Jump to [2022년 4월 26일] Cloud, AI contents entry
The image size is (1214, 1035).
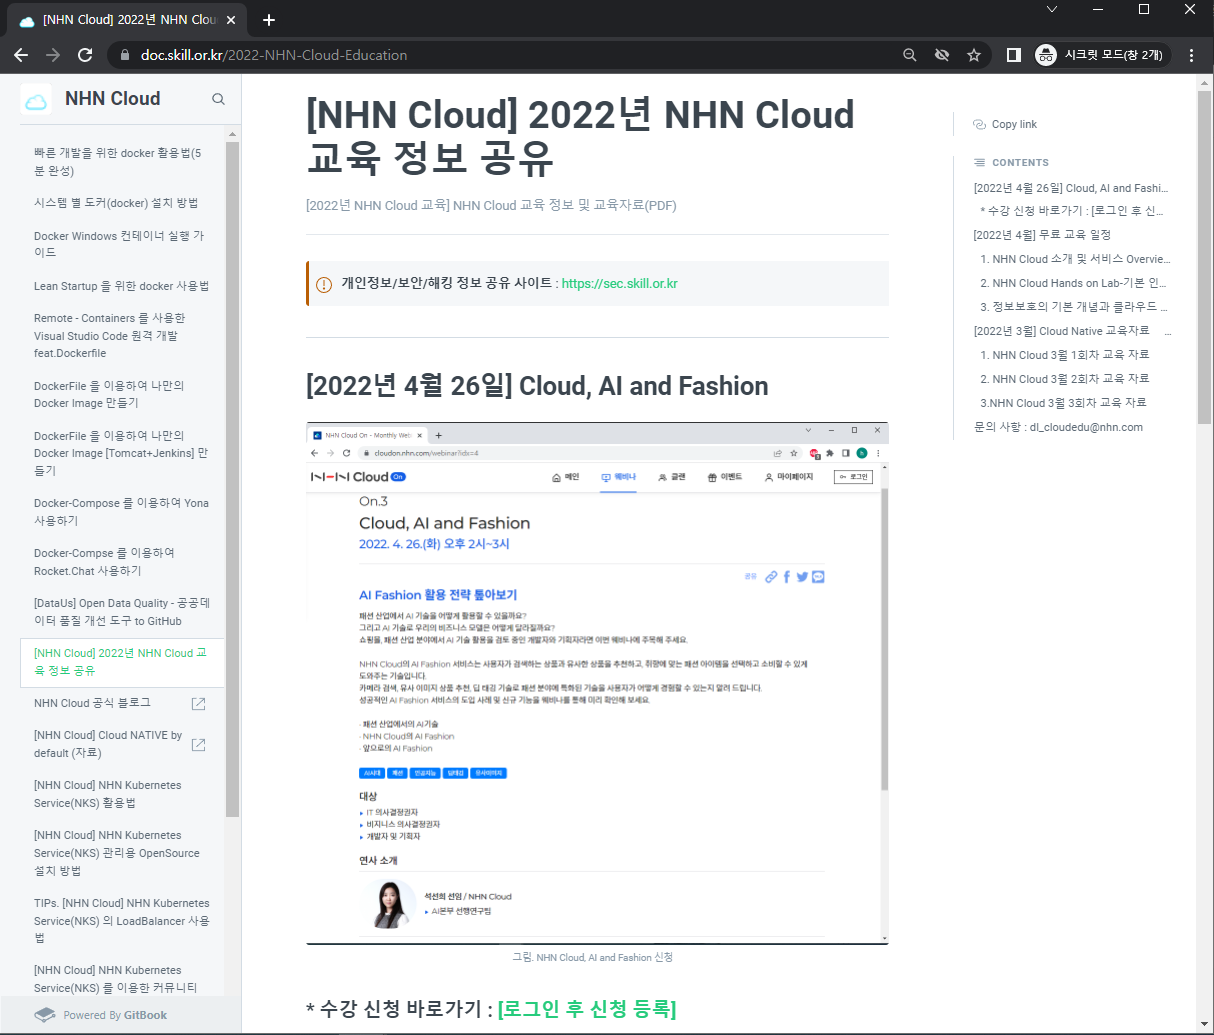1071,188
